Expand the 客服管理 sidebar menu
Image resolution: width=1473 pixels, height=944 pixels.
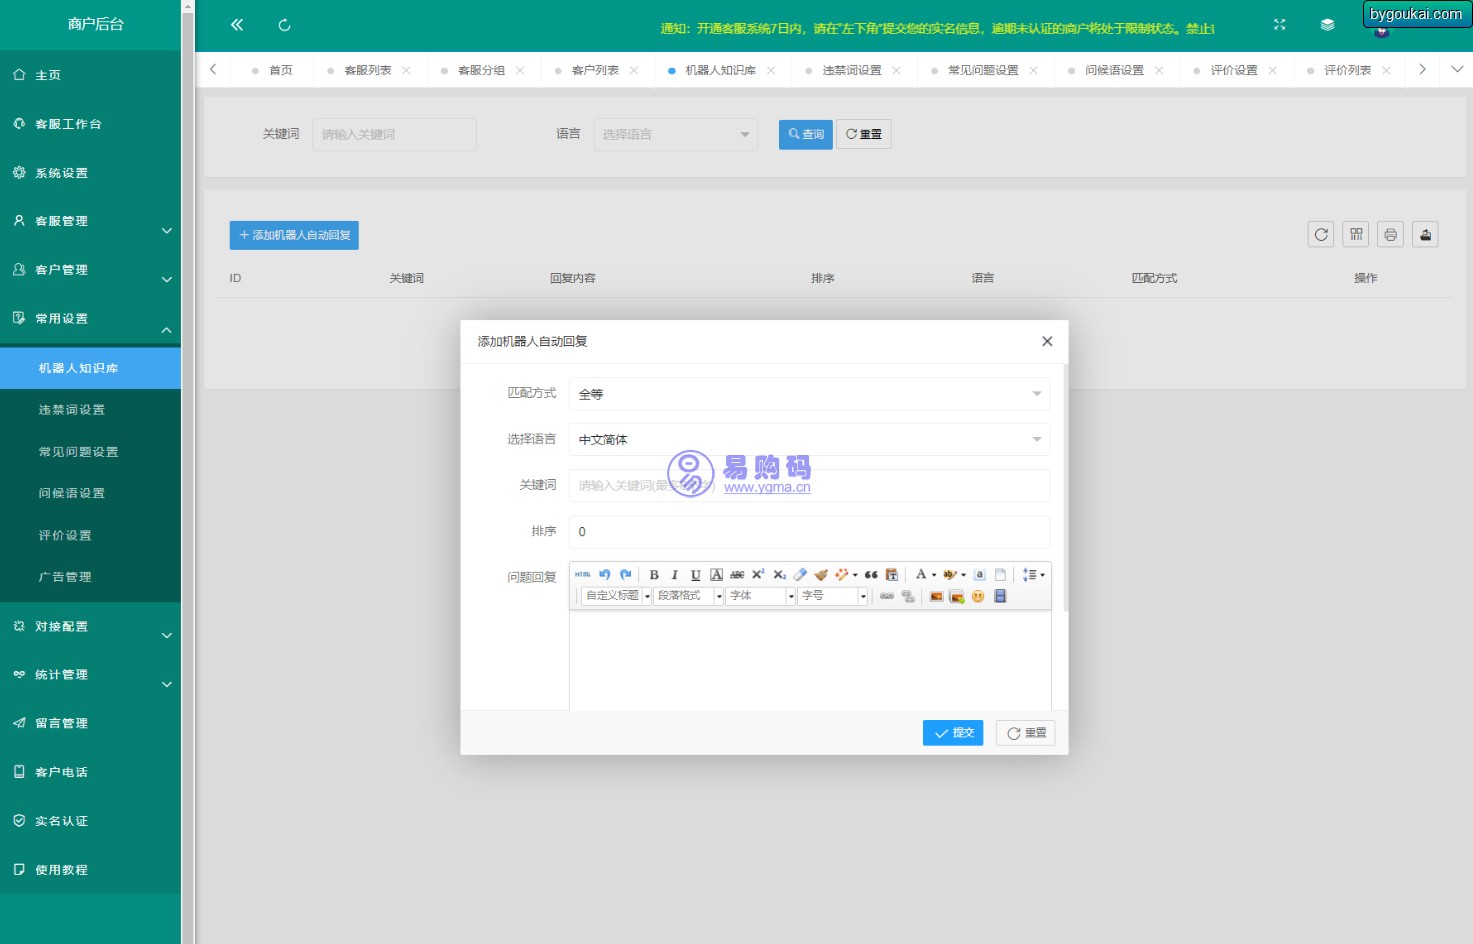click(x=90, y=221)
